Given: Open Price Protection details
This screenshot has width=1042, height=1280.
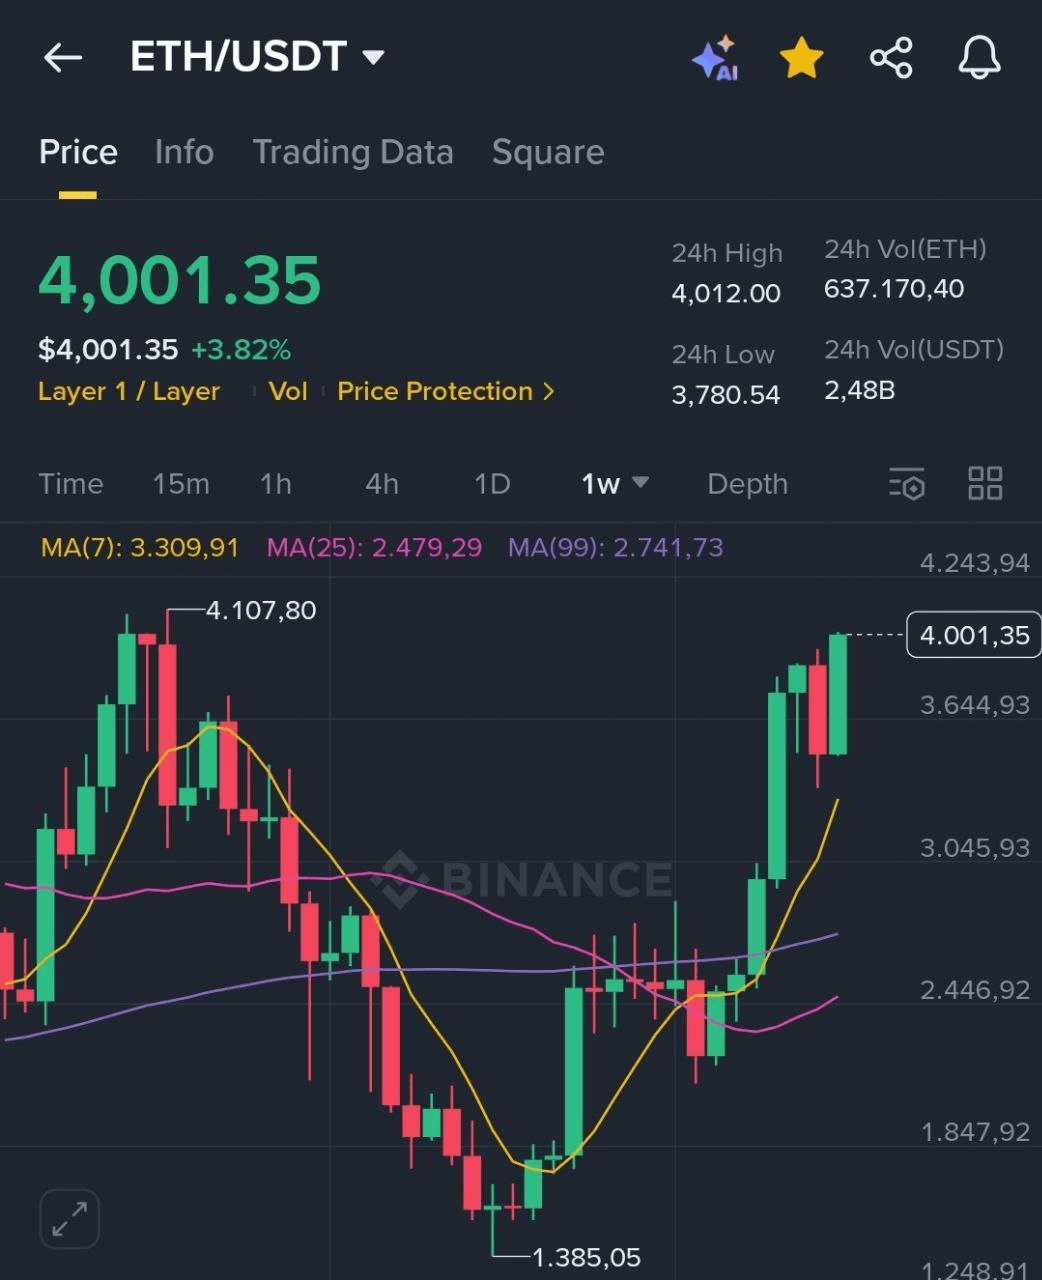Looking at the screenshot, I should point(446,391).
